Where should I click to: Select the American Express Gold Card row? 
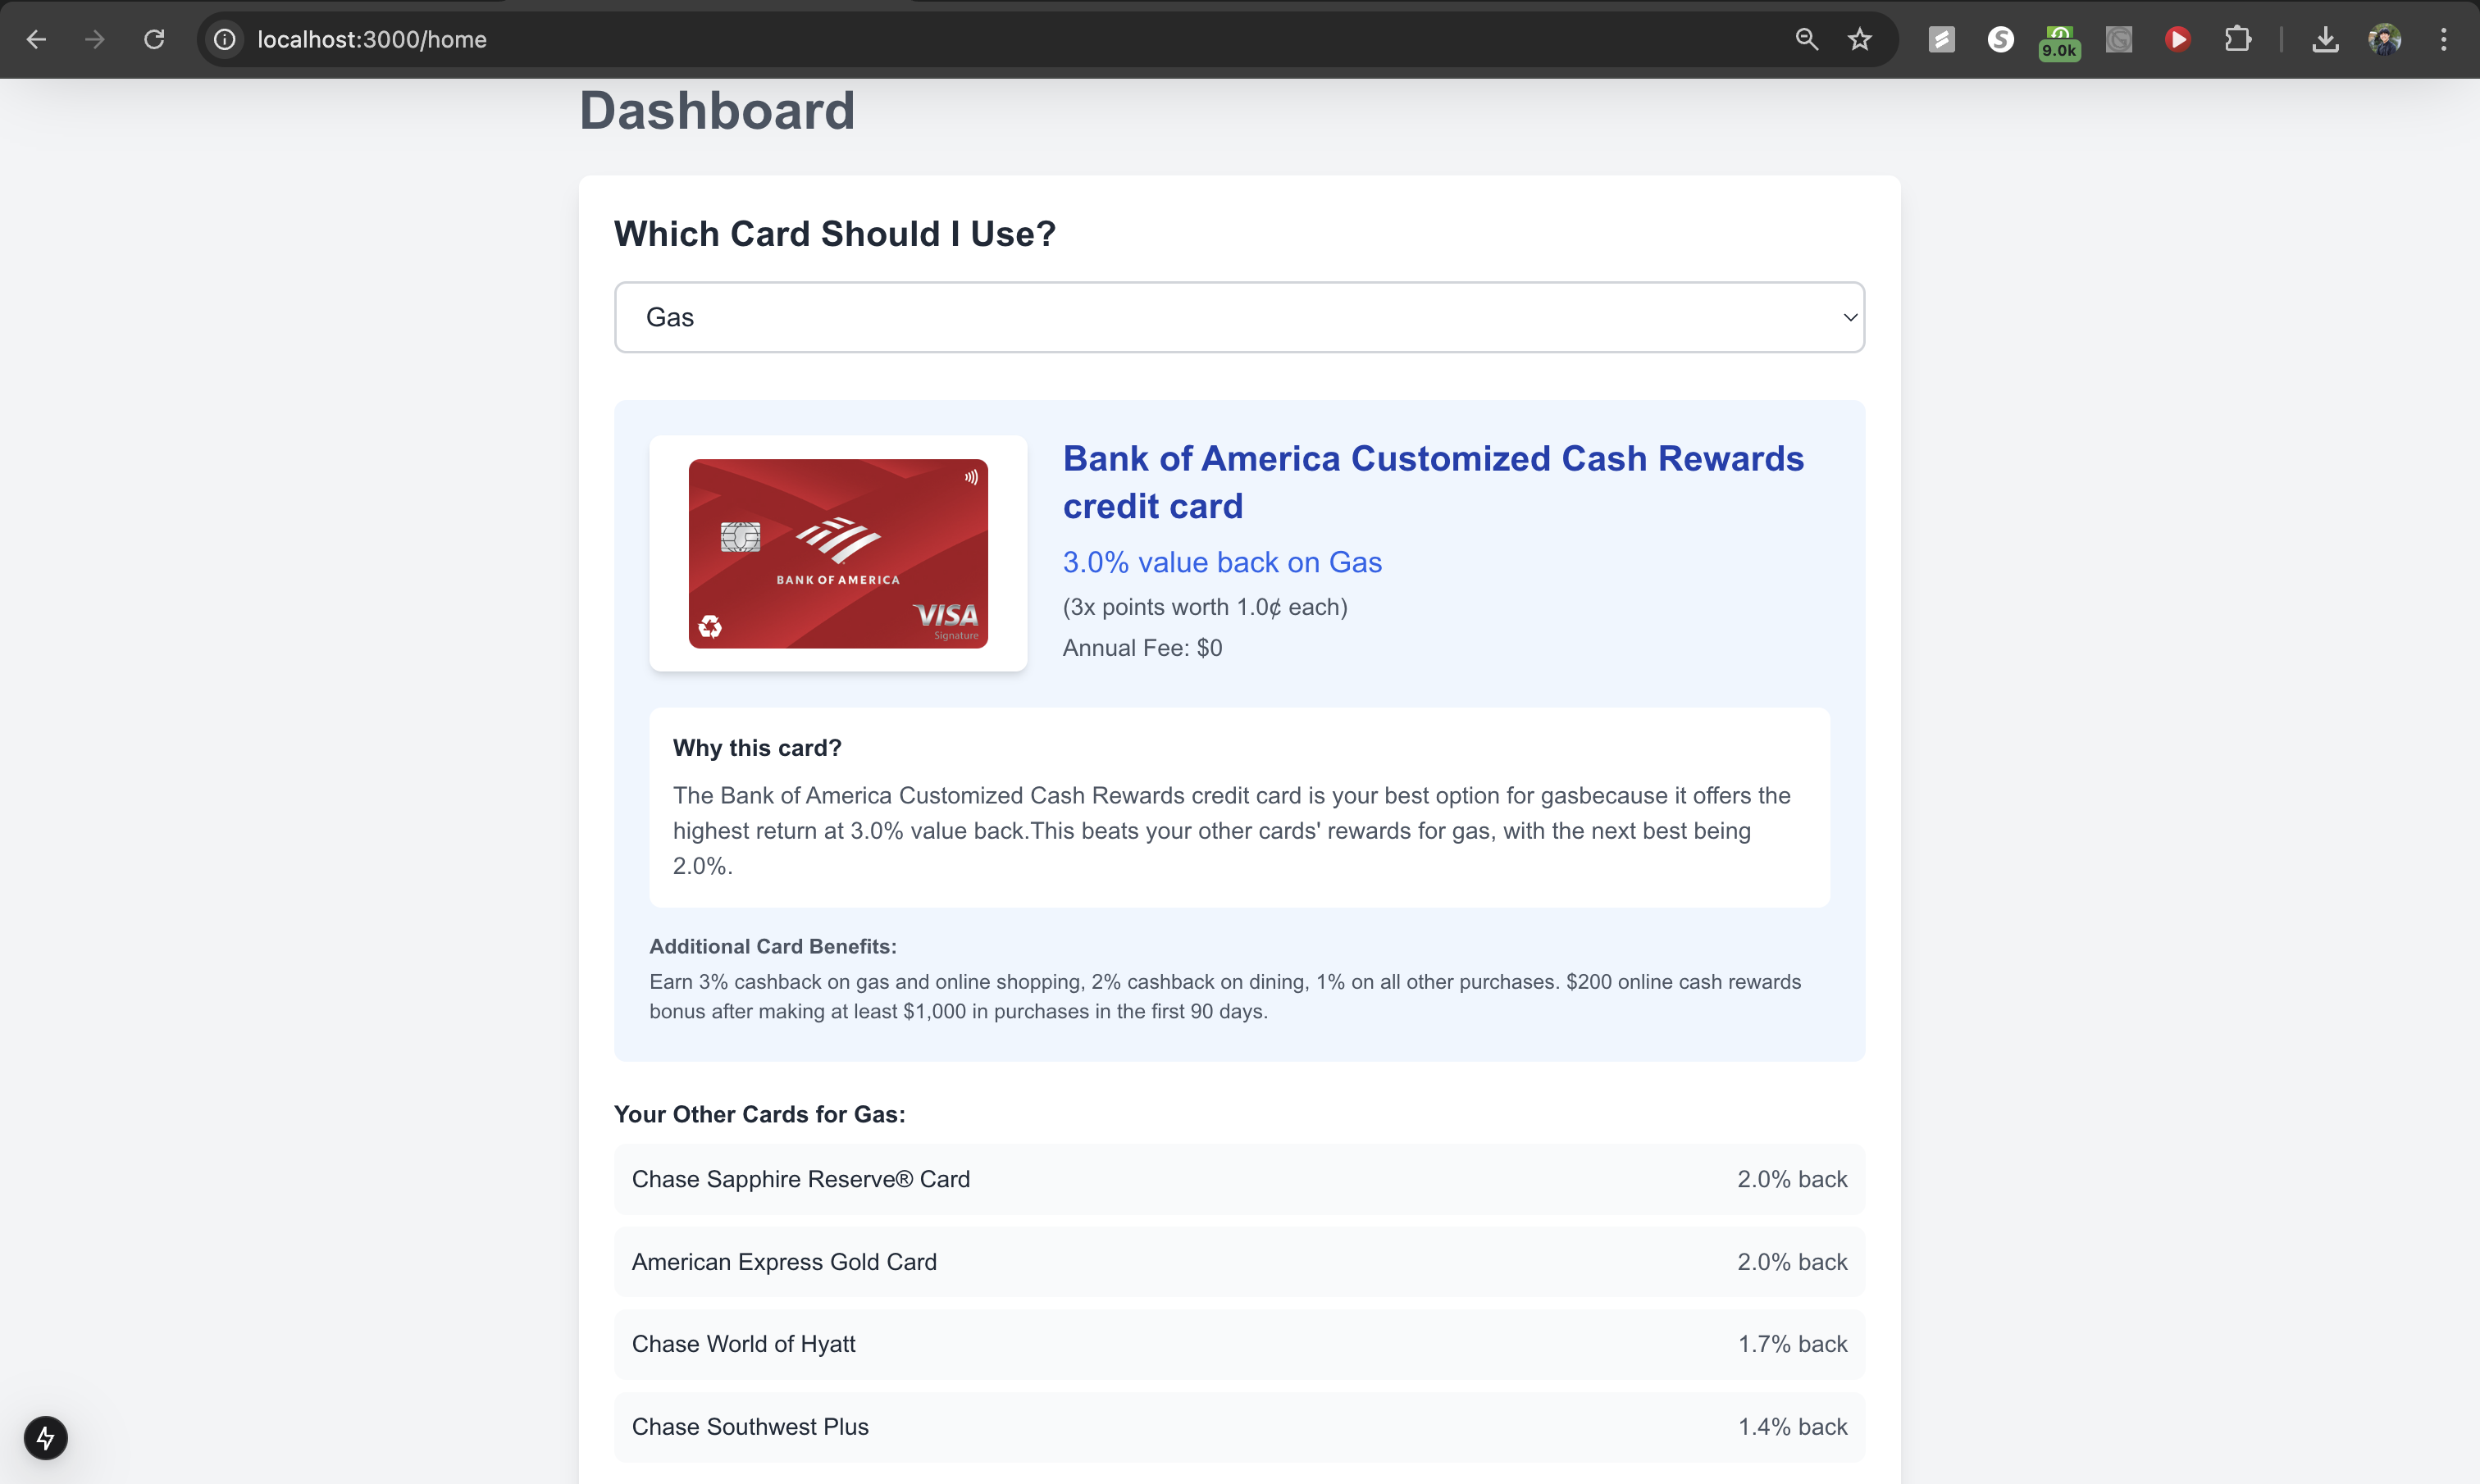[x=1238, y=1261]
